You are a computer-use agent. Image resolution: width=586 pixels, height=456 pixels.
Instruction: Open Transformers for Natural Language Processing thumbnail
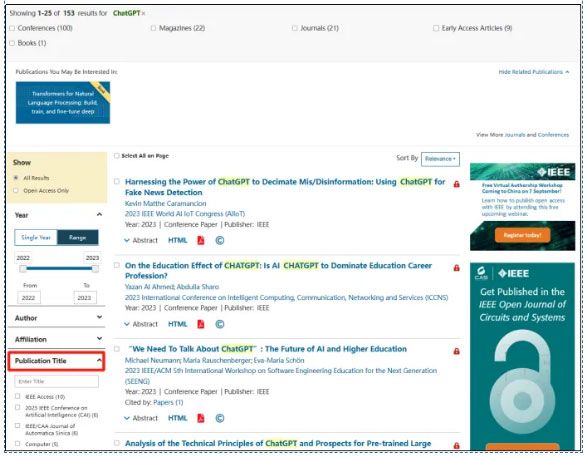point(63,102)
